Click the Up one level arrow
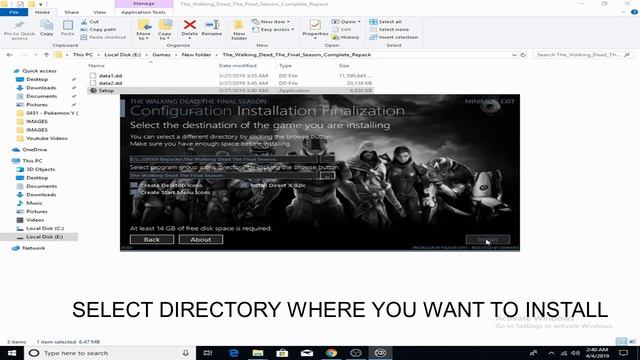Image resolution: width=640 pixels, height=360 pixels. [46, 55]
